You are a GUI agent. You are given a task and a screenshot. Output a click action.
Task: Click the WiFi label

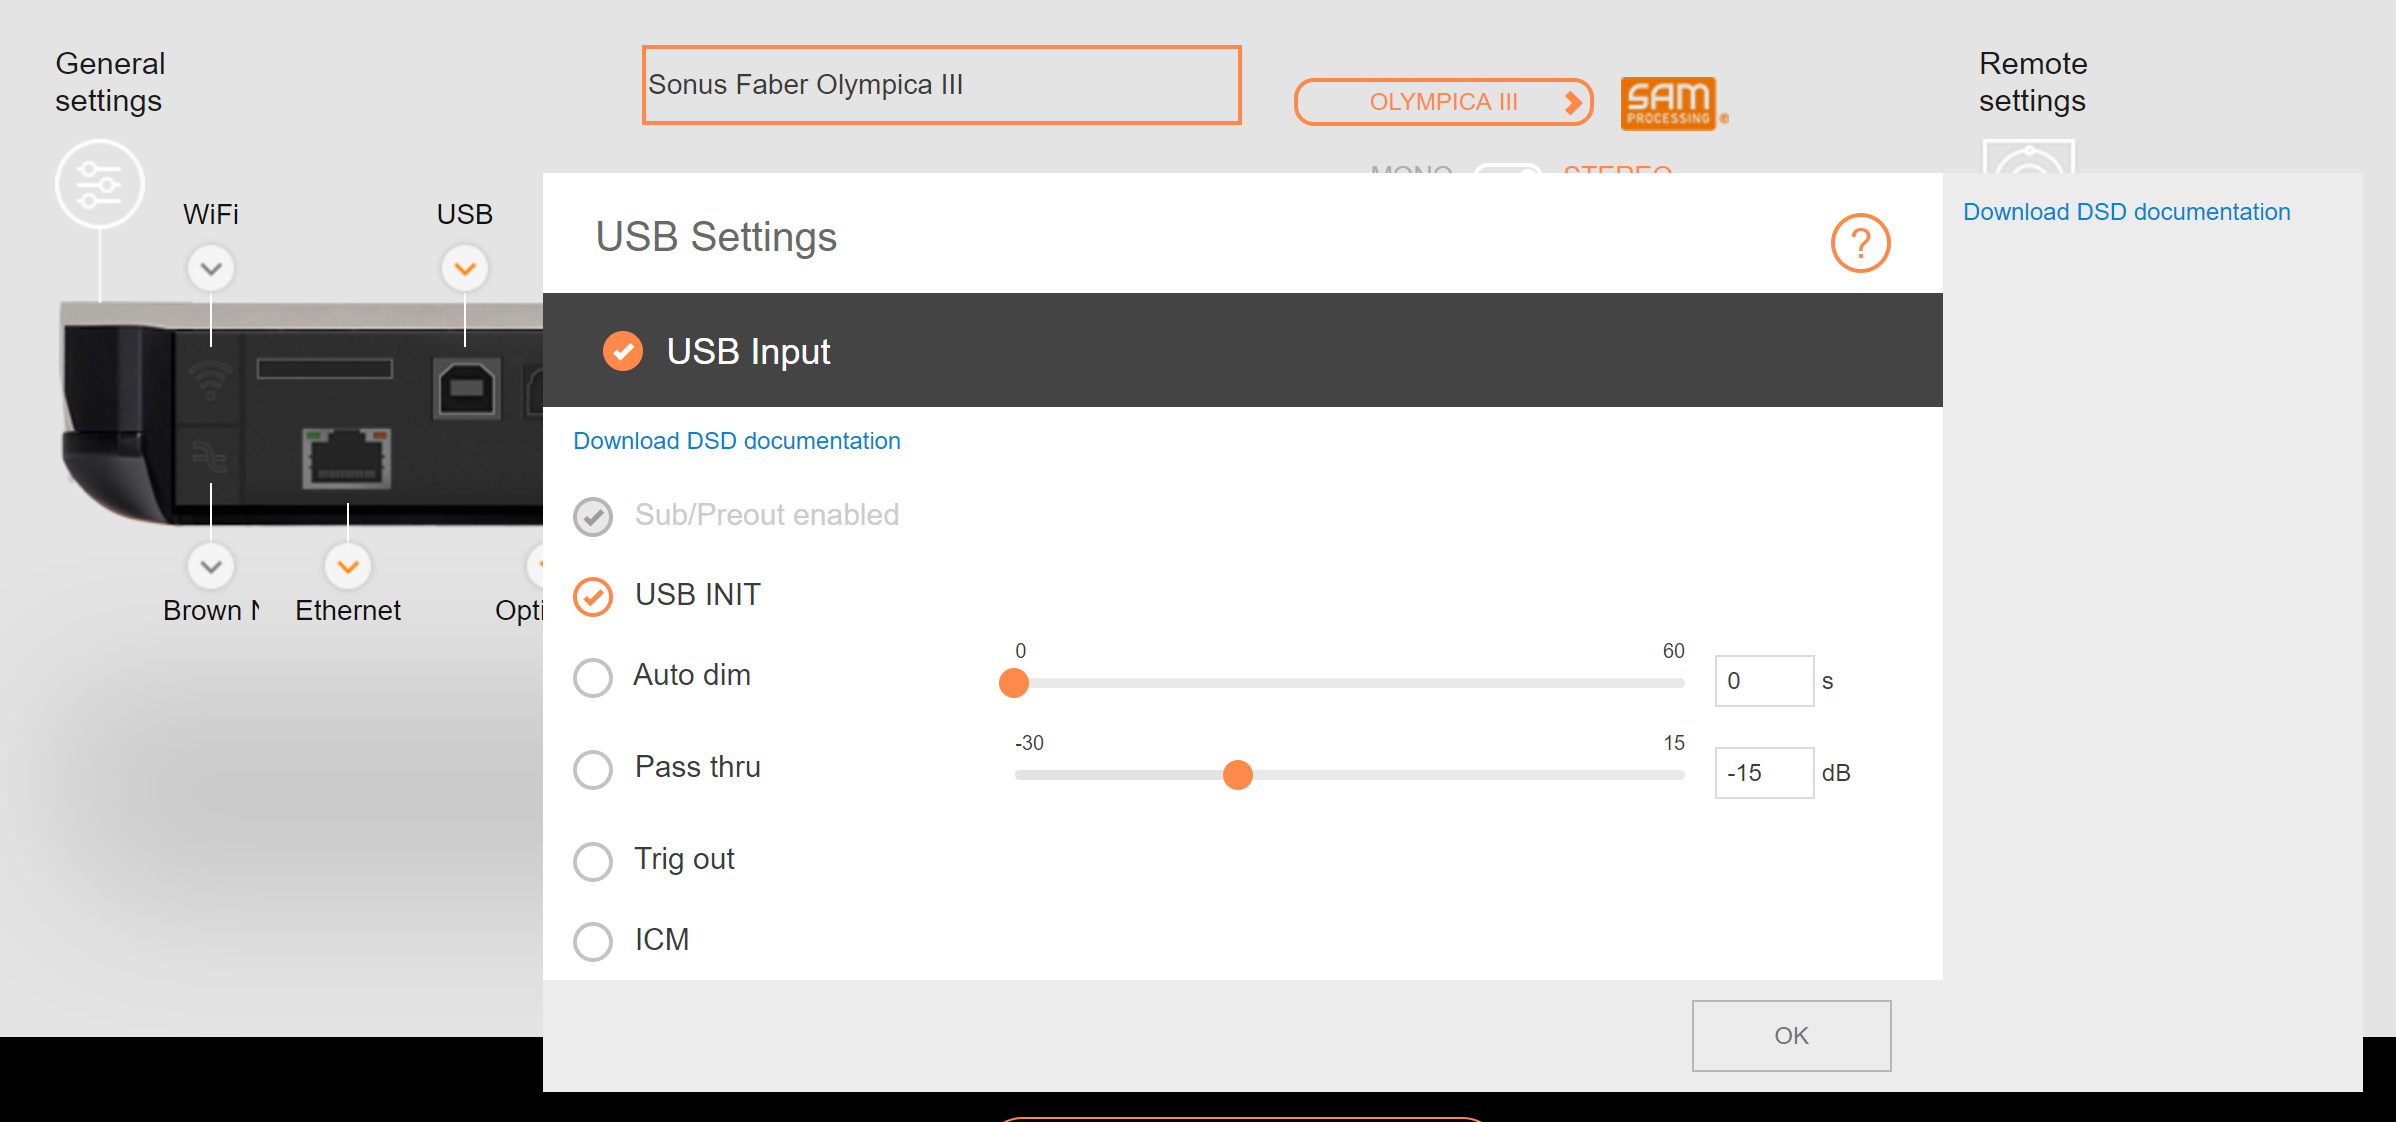211,214
